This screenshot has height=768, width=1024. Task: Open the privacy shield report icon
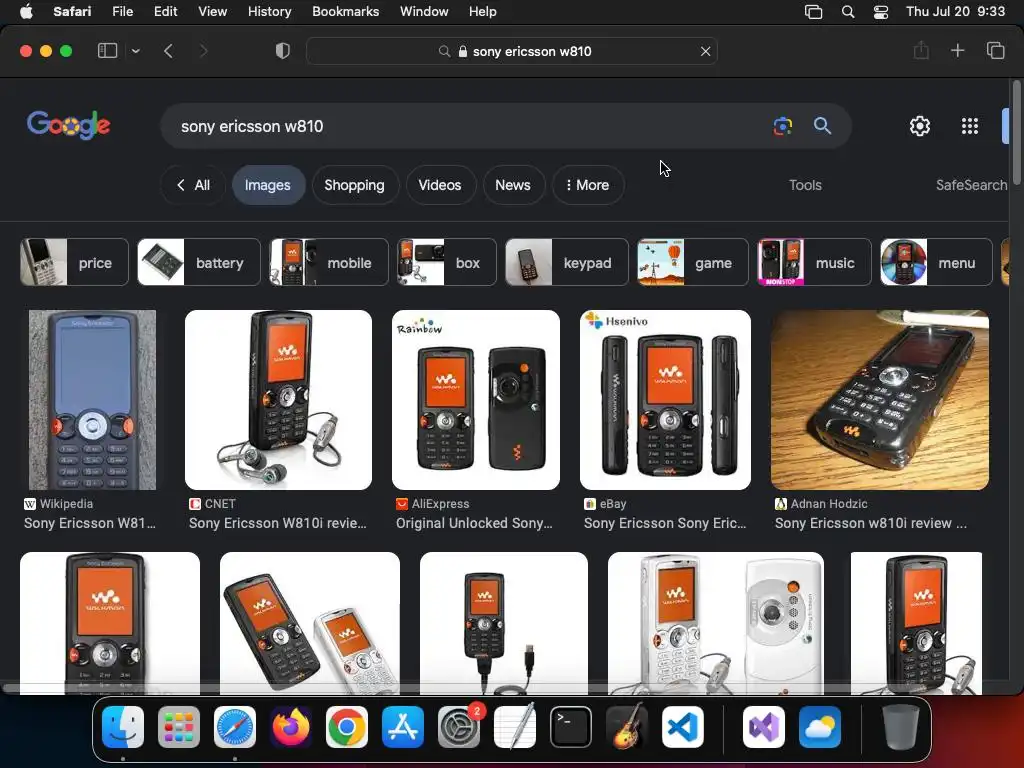point(283,51)
